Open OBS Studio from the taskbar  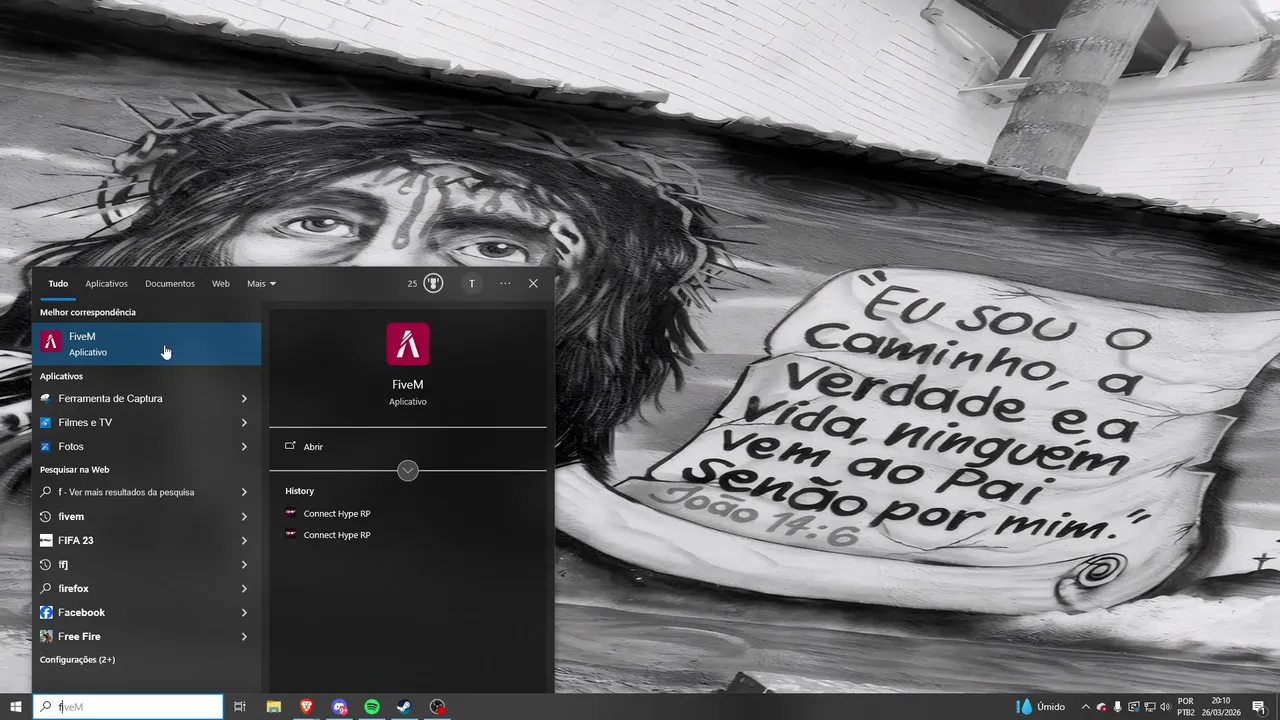click(x=437, y=707)
